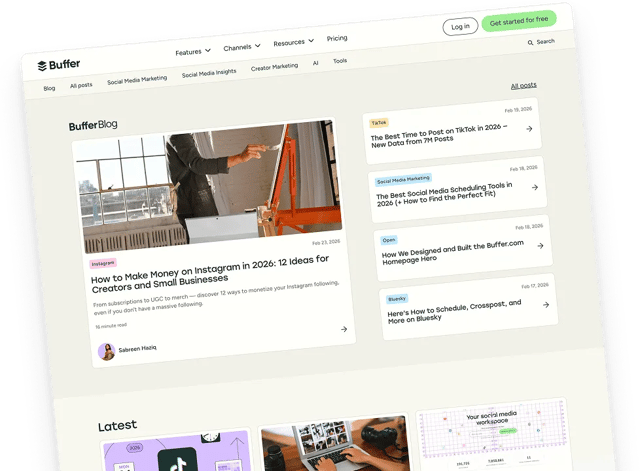Click the Log in button
This screenshot has width=640, height=471.
(x=460, y=26)
